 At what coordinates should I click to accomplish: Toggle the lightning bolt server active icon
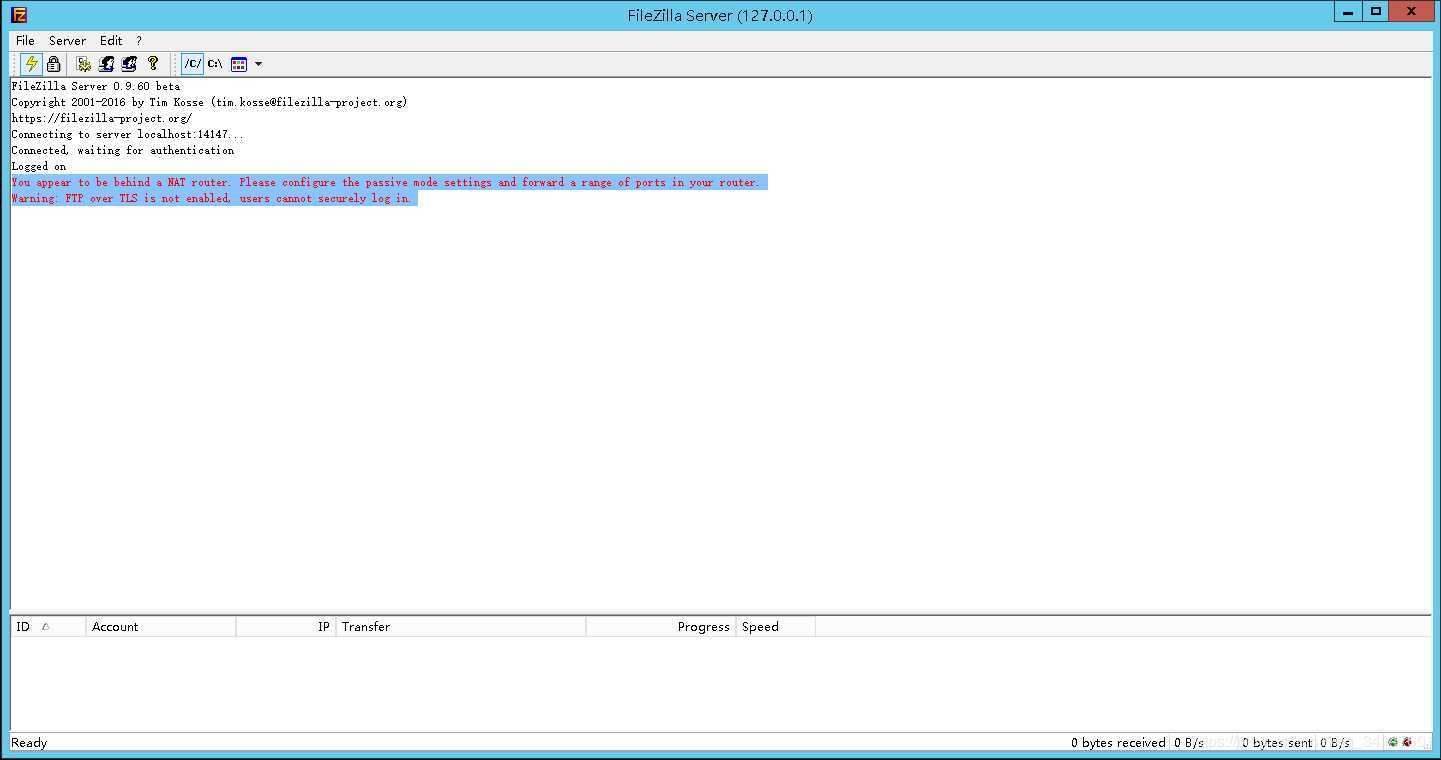point(31,64)
